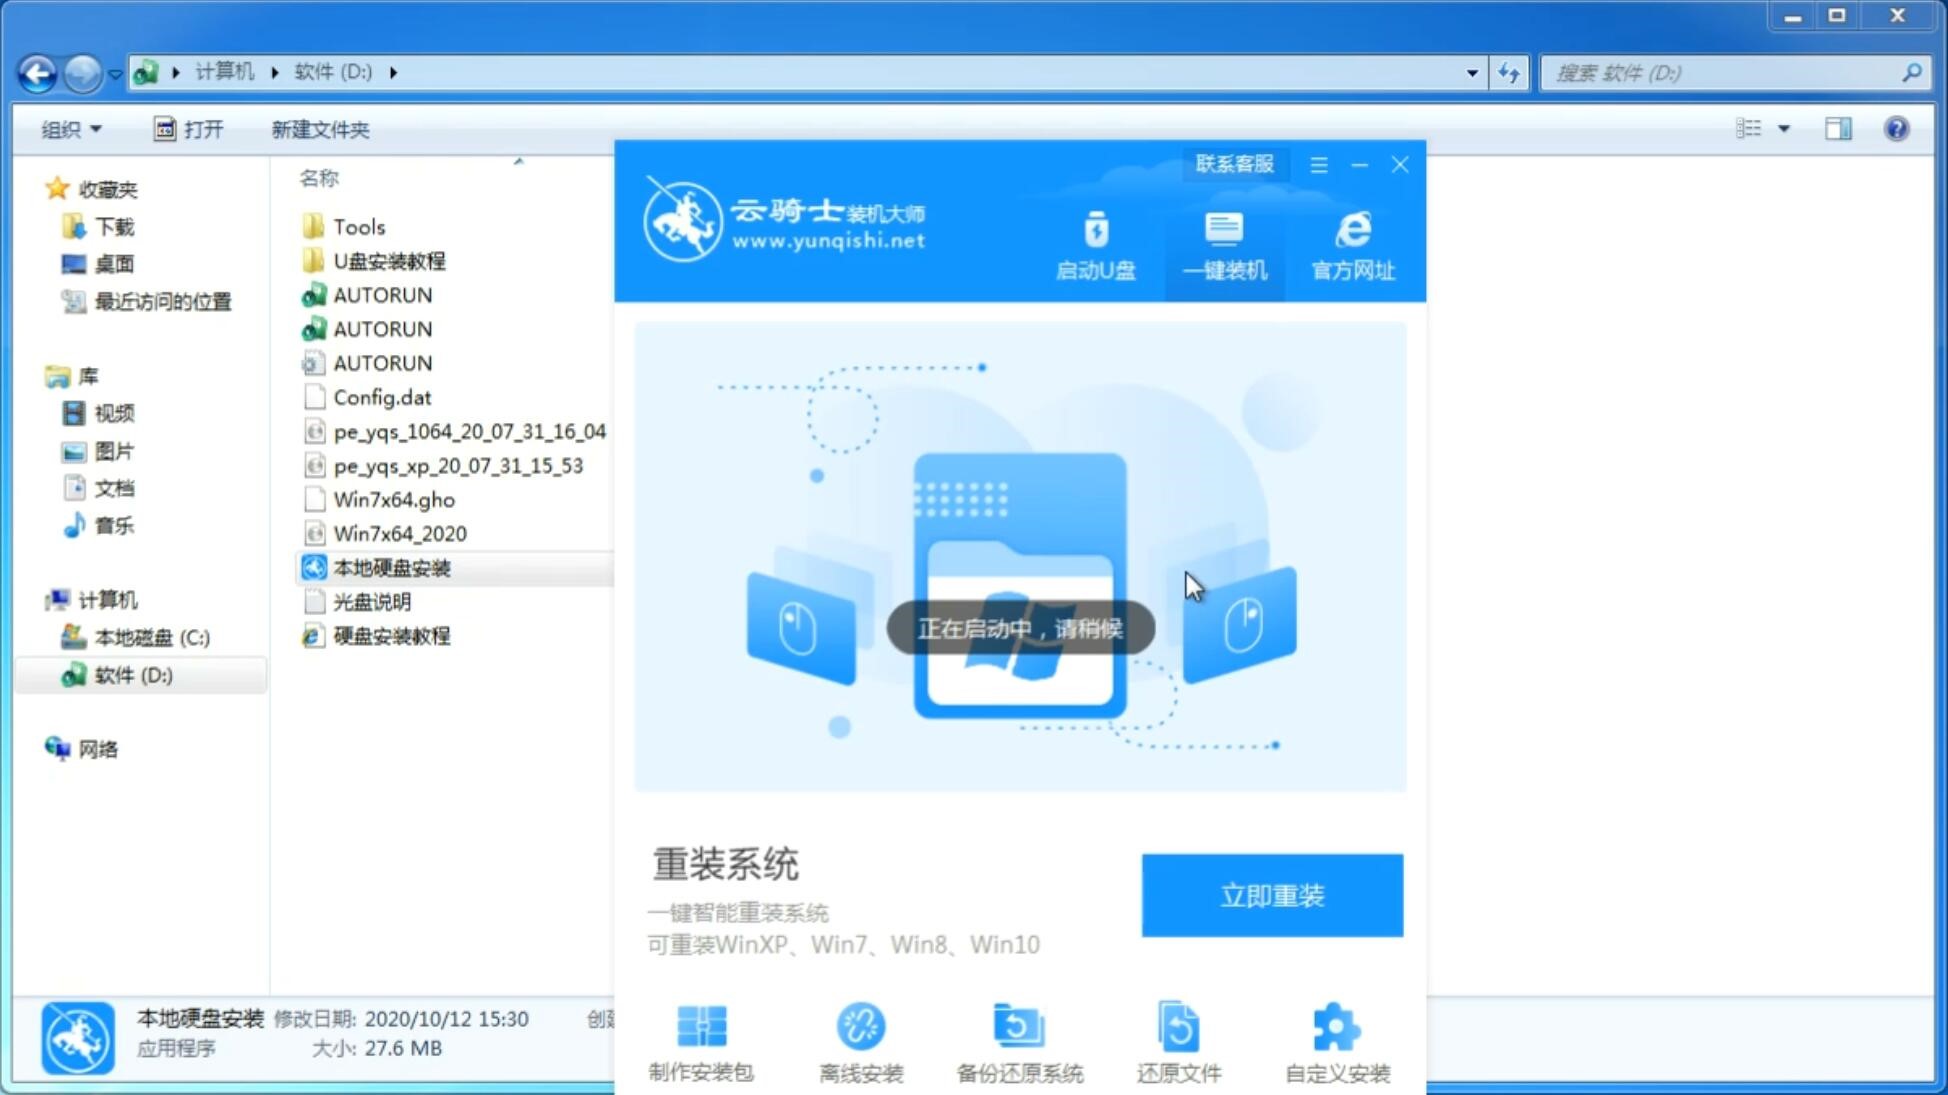The width and height of the screenshot is (1948, 1095).
Task: Select Win7x64.gho file in file list
Action: click(396, 498)
